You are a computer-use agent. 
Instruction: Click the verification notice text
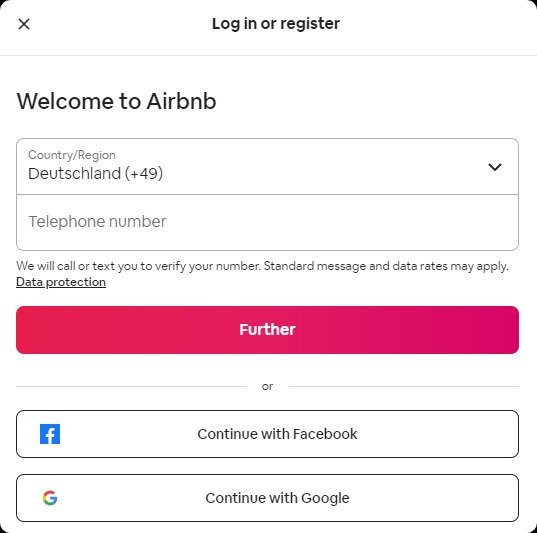(x=262, y=266)
